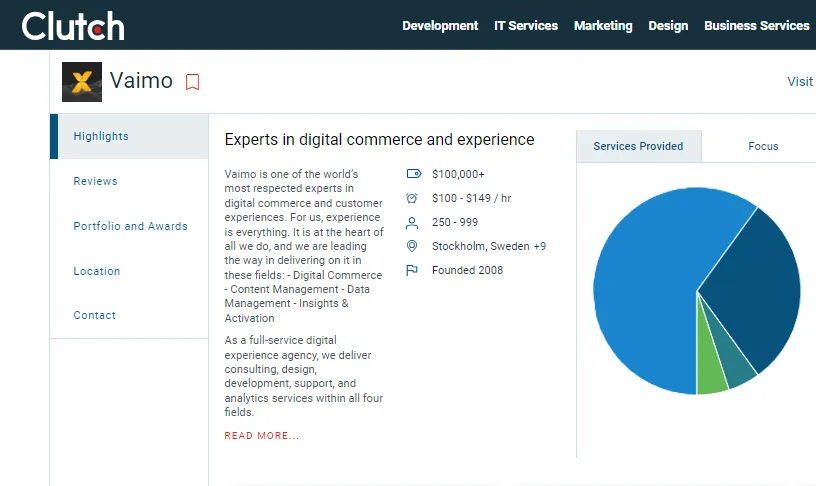Click the Clutch logo

(x=73, y=26)
